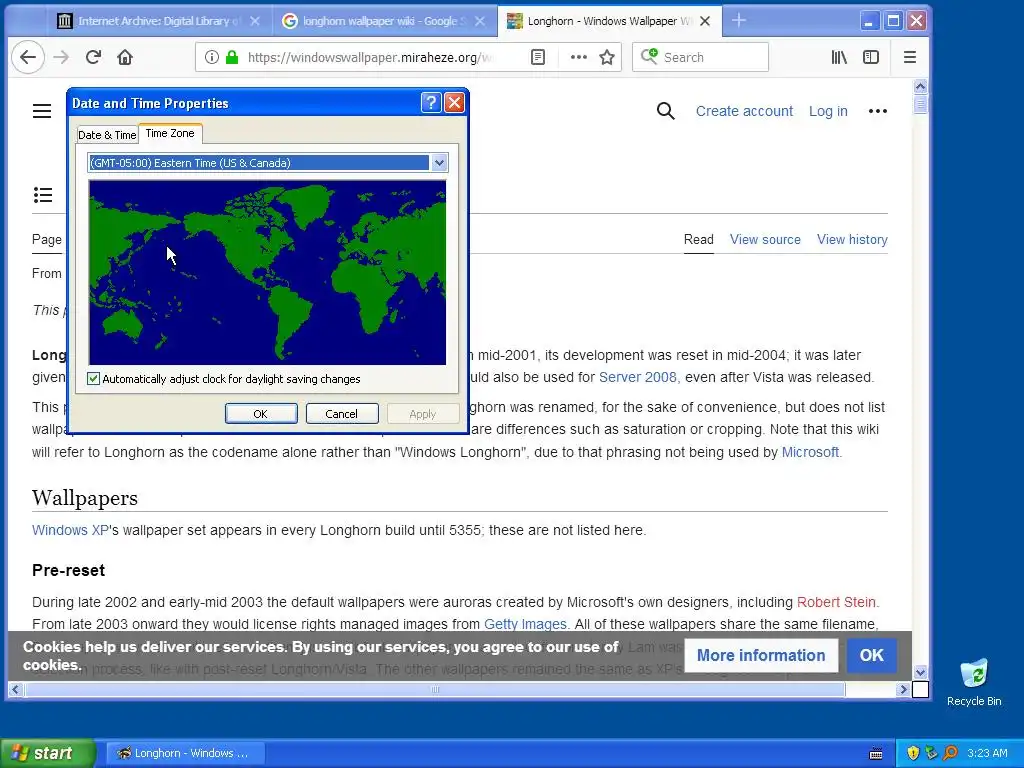This screenshot has height=768, width=1024.
Task: Open the wiki sidebar hamburger menu
Action: click(x=42, y=111)
